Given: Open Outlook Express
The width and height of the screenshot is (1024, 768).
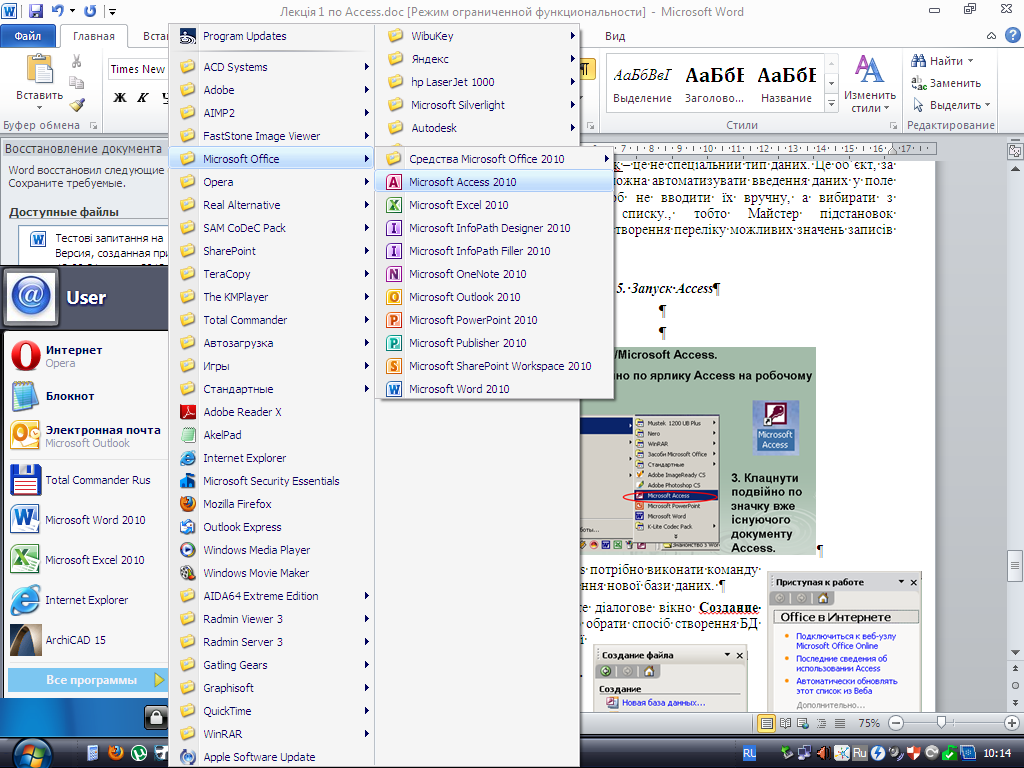Looking at the screenshot, I should coord(271,527).
